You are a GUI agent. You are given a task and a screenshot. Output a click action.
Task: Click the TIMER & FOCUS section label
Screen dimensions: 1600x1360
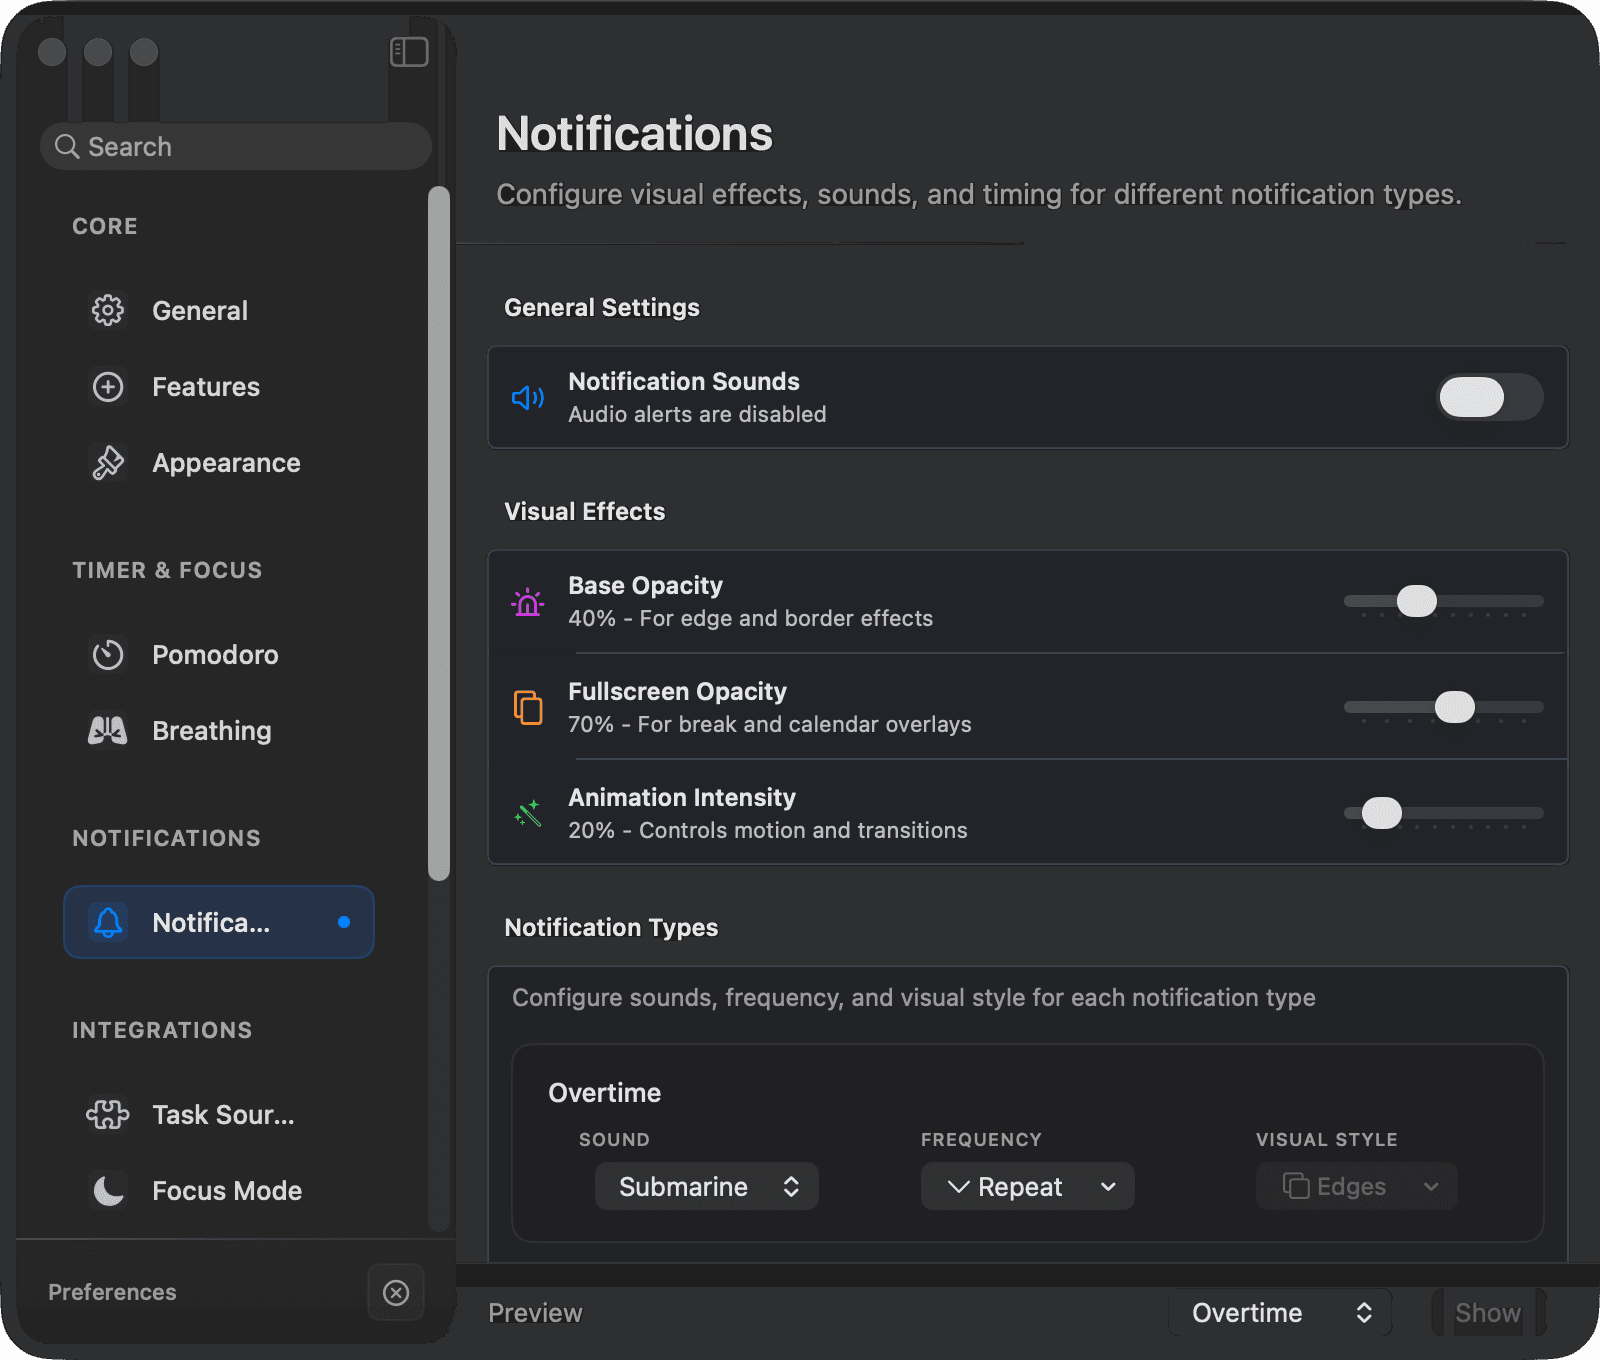pos(167,570)
